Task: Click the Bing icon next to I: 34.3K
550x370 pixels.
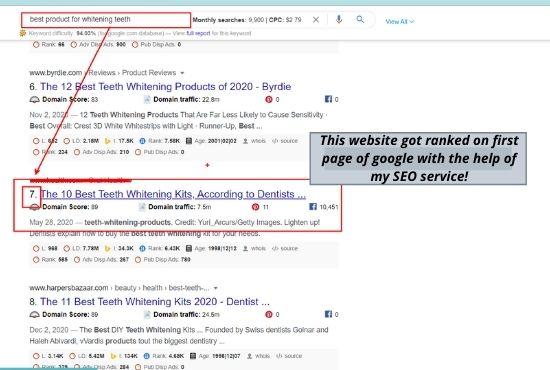Action: pos(108,248)
